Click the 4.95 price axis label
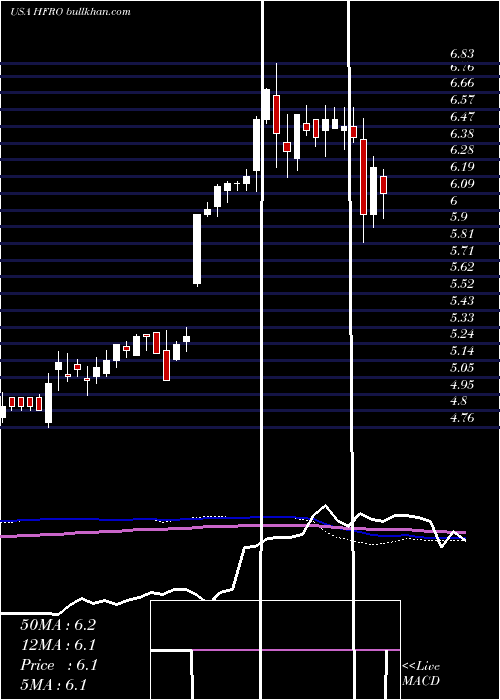Screen dimensions: 500x700 coord(462,384)
